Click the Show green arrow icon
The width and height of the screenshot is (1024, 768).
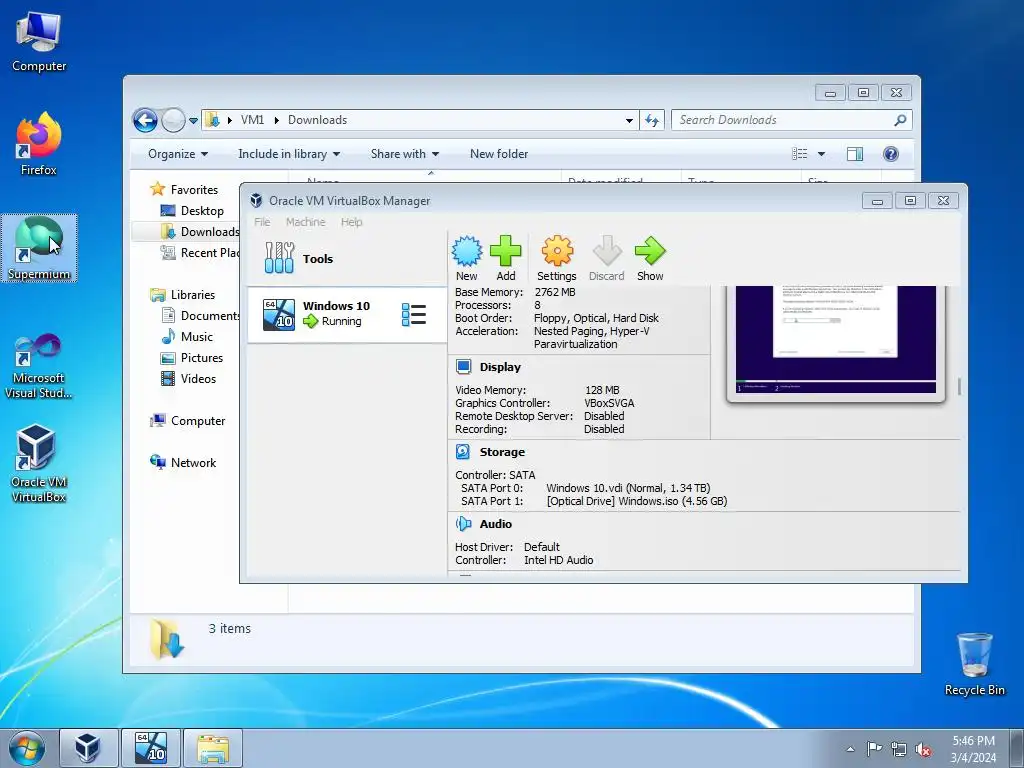[x=650, y=251]
